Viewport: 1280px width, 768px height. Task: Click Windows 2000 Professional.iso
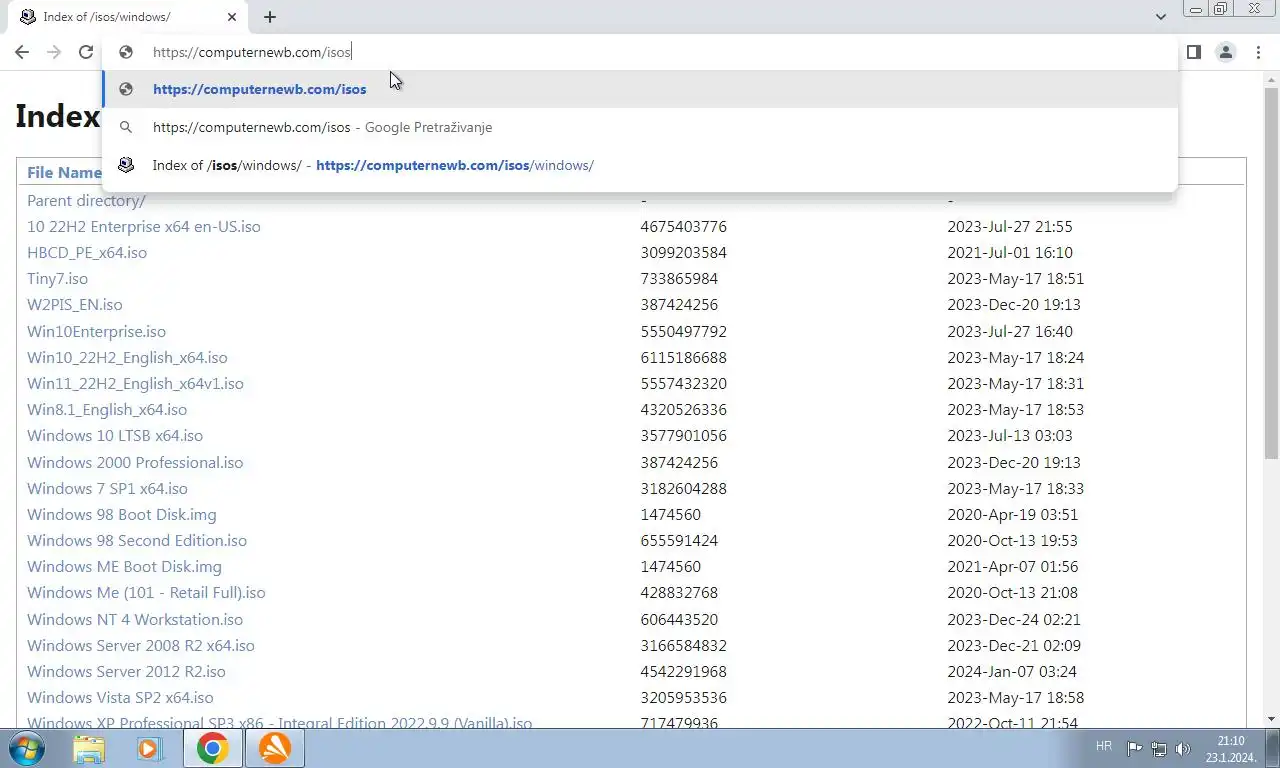135,462
